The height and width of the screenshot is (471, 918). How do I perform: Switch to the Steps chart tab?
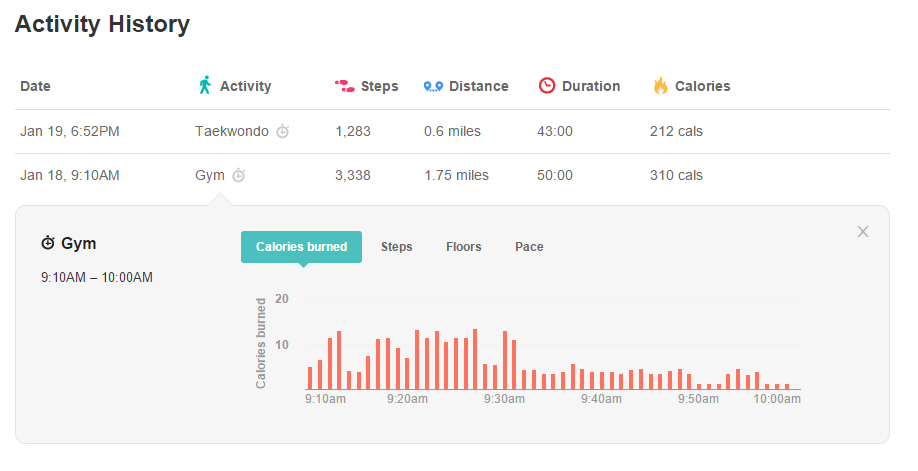click(x=396, y=247)
